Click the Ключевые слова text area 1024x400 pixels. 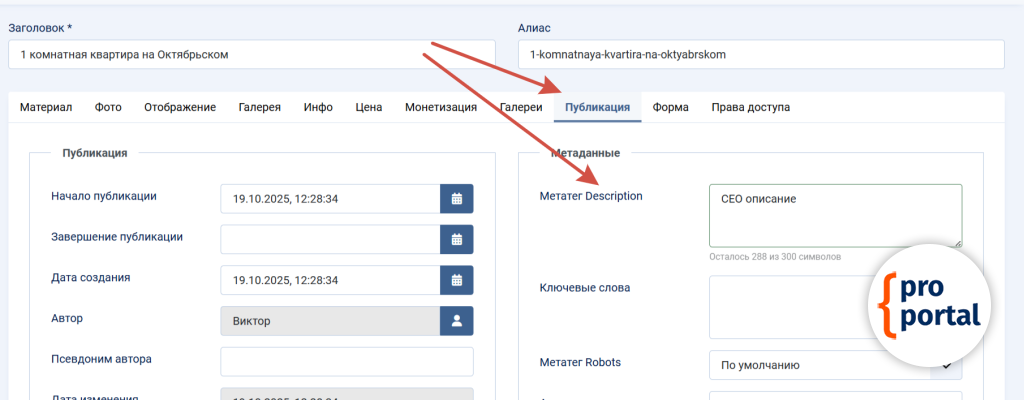[790, 307]
